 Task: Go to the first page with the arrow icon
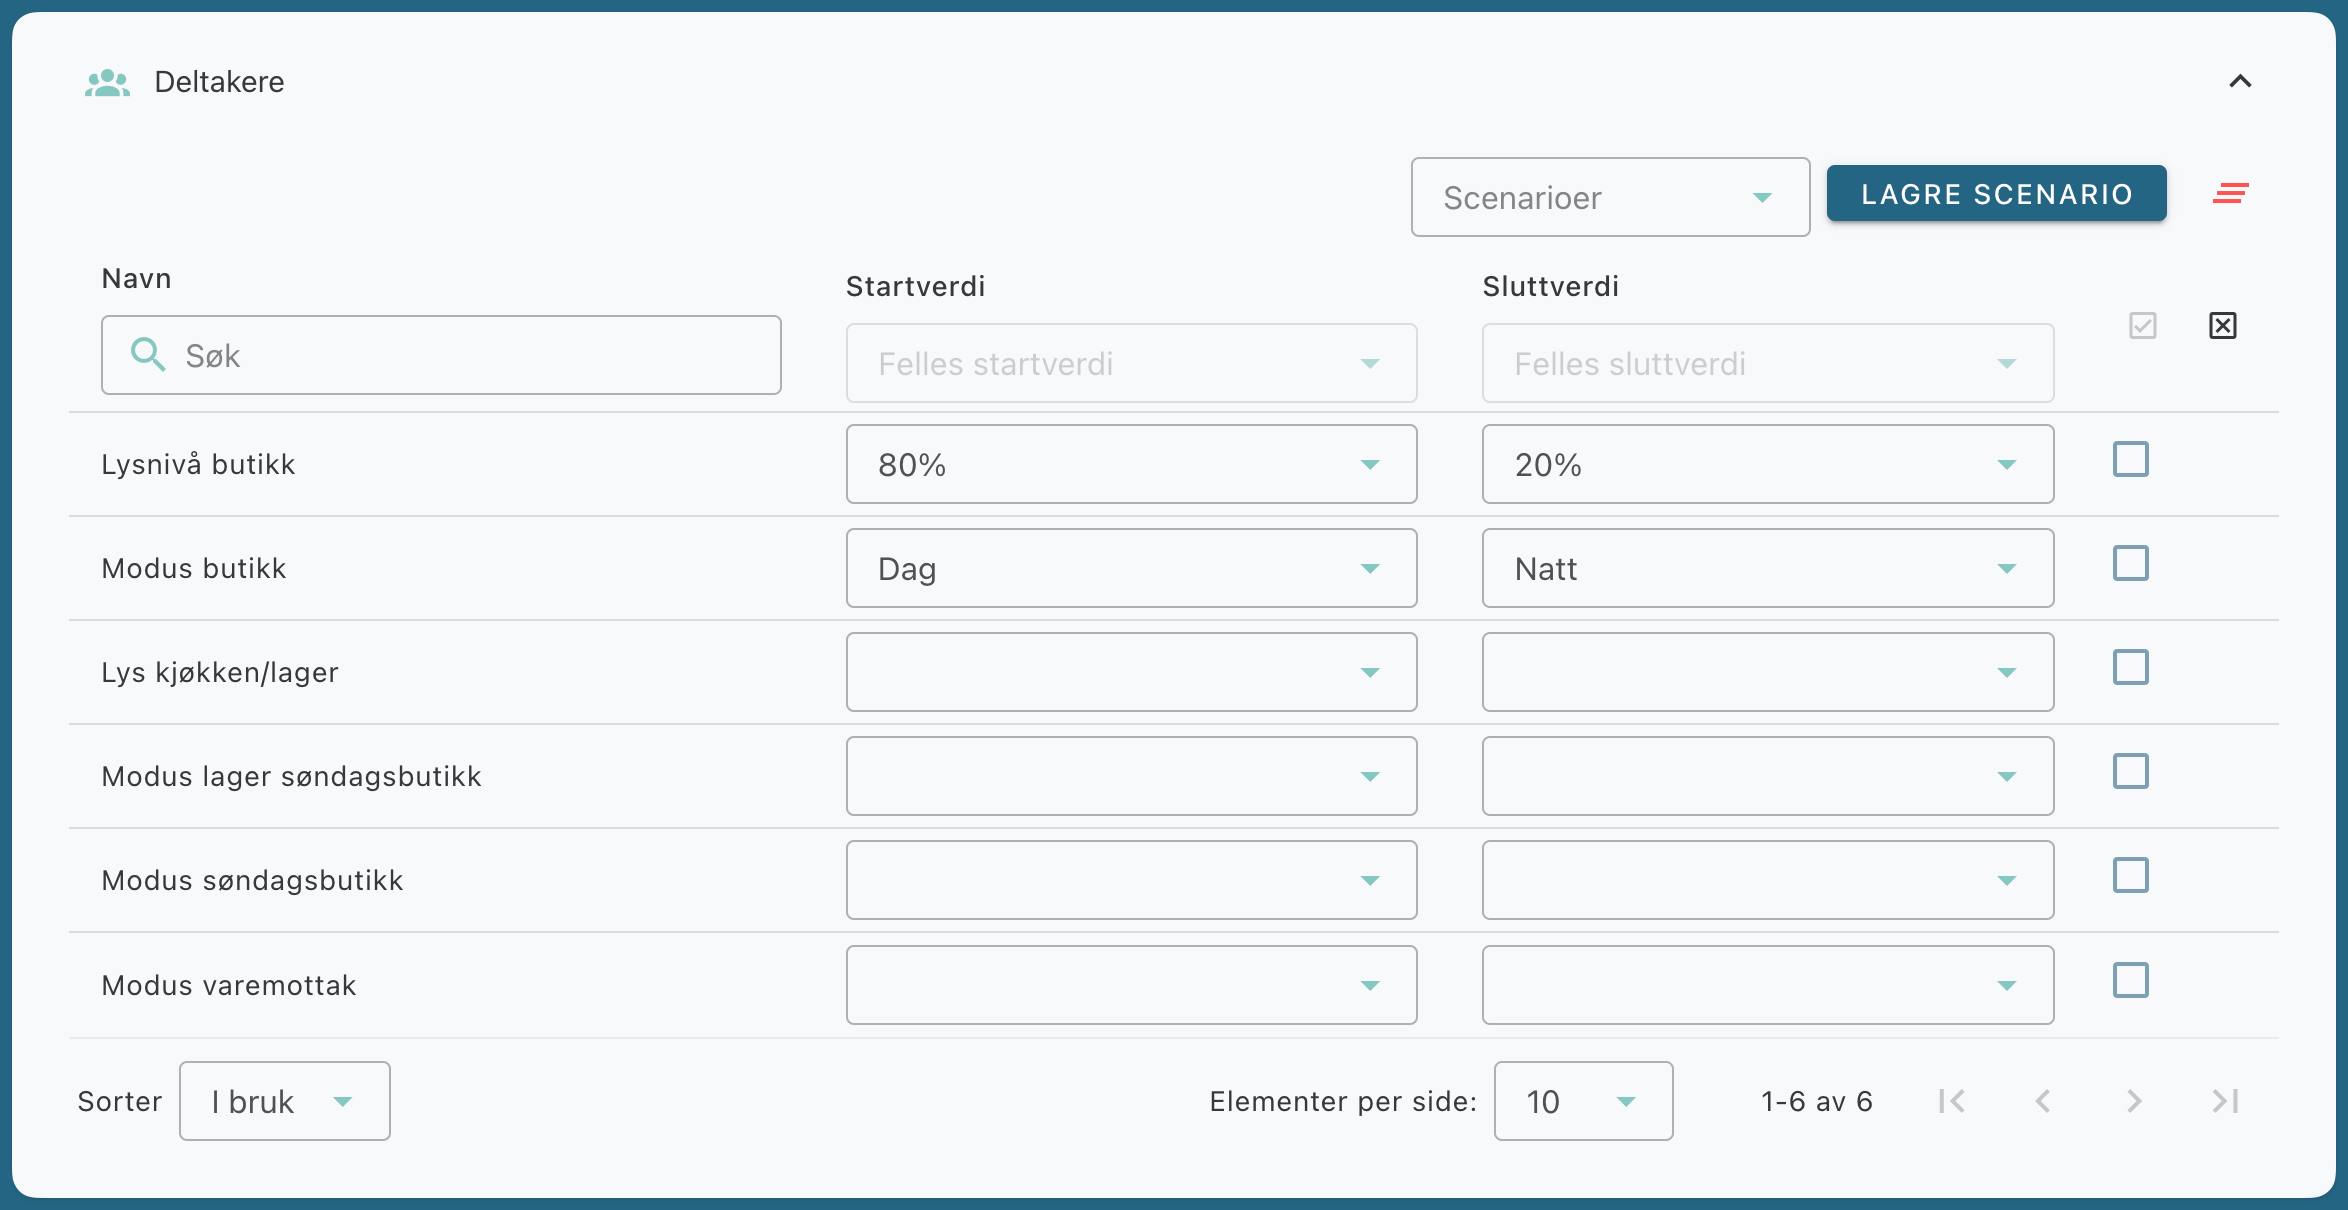pyautogui.click(x=1951, y=1101)
